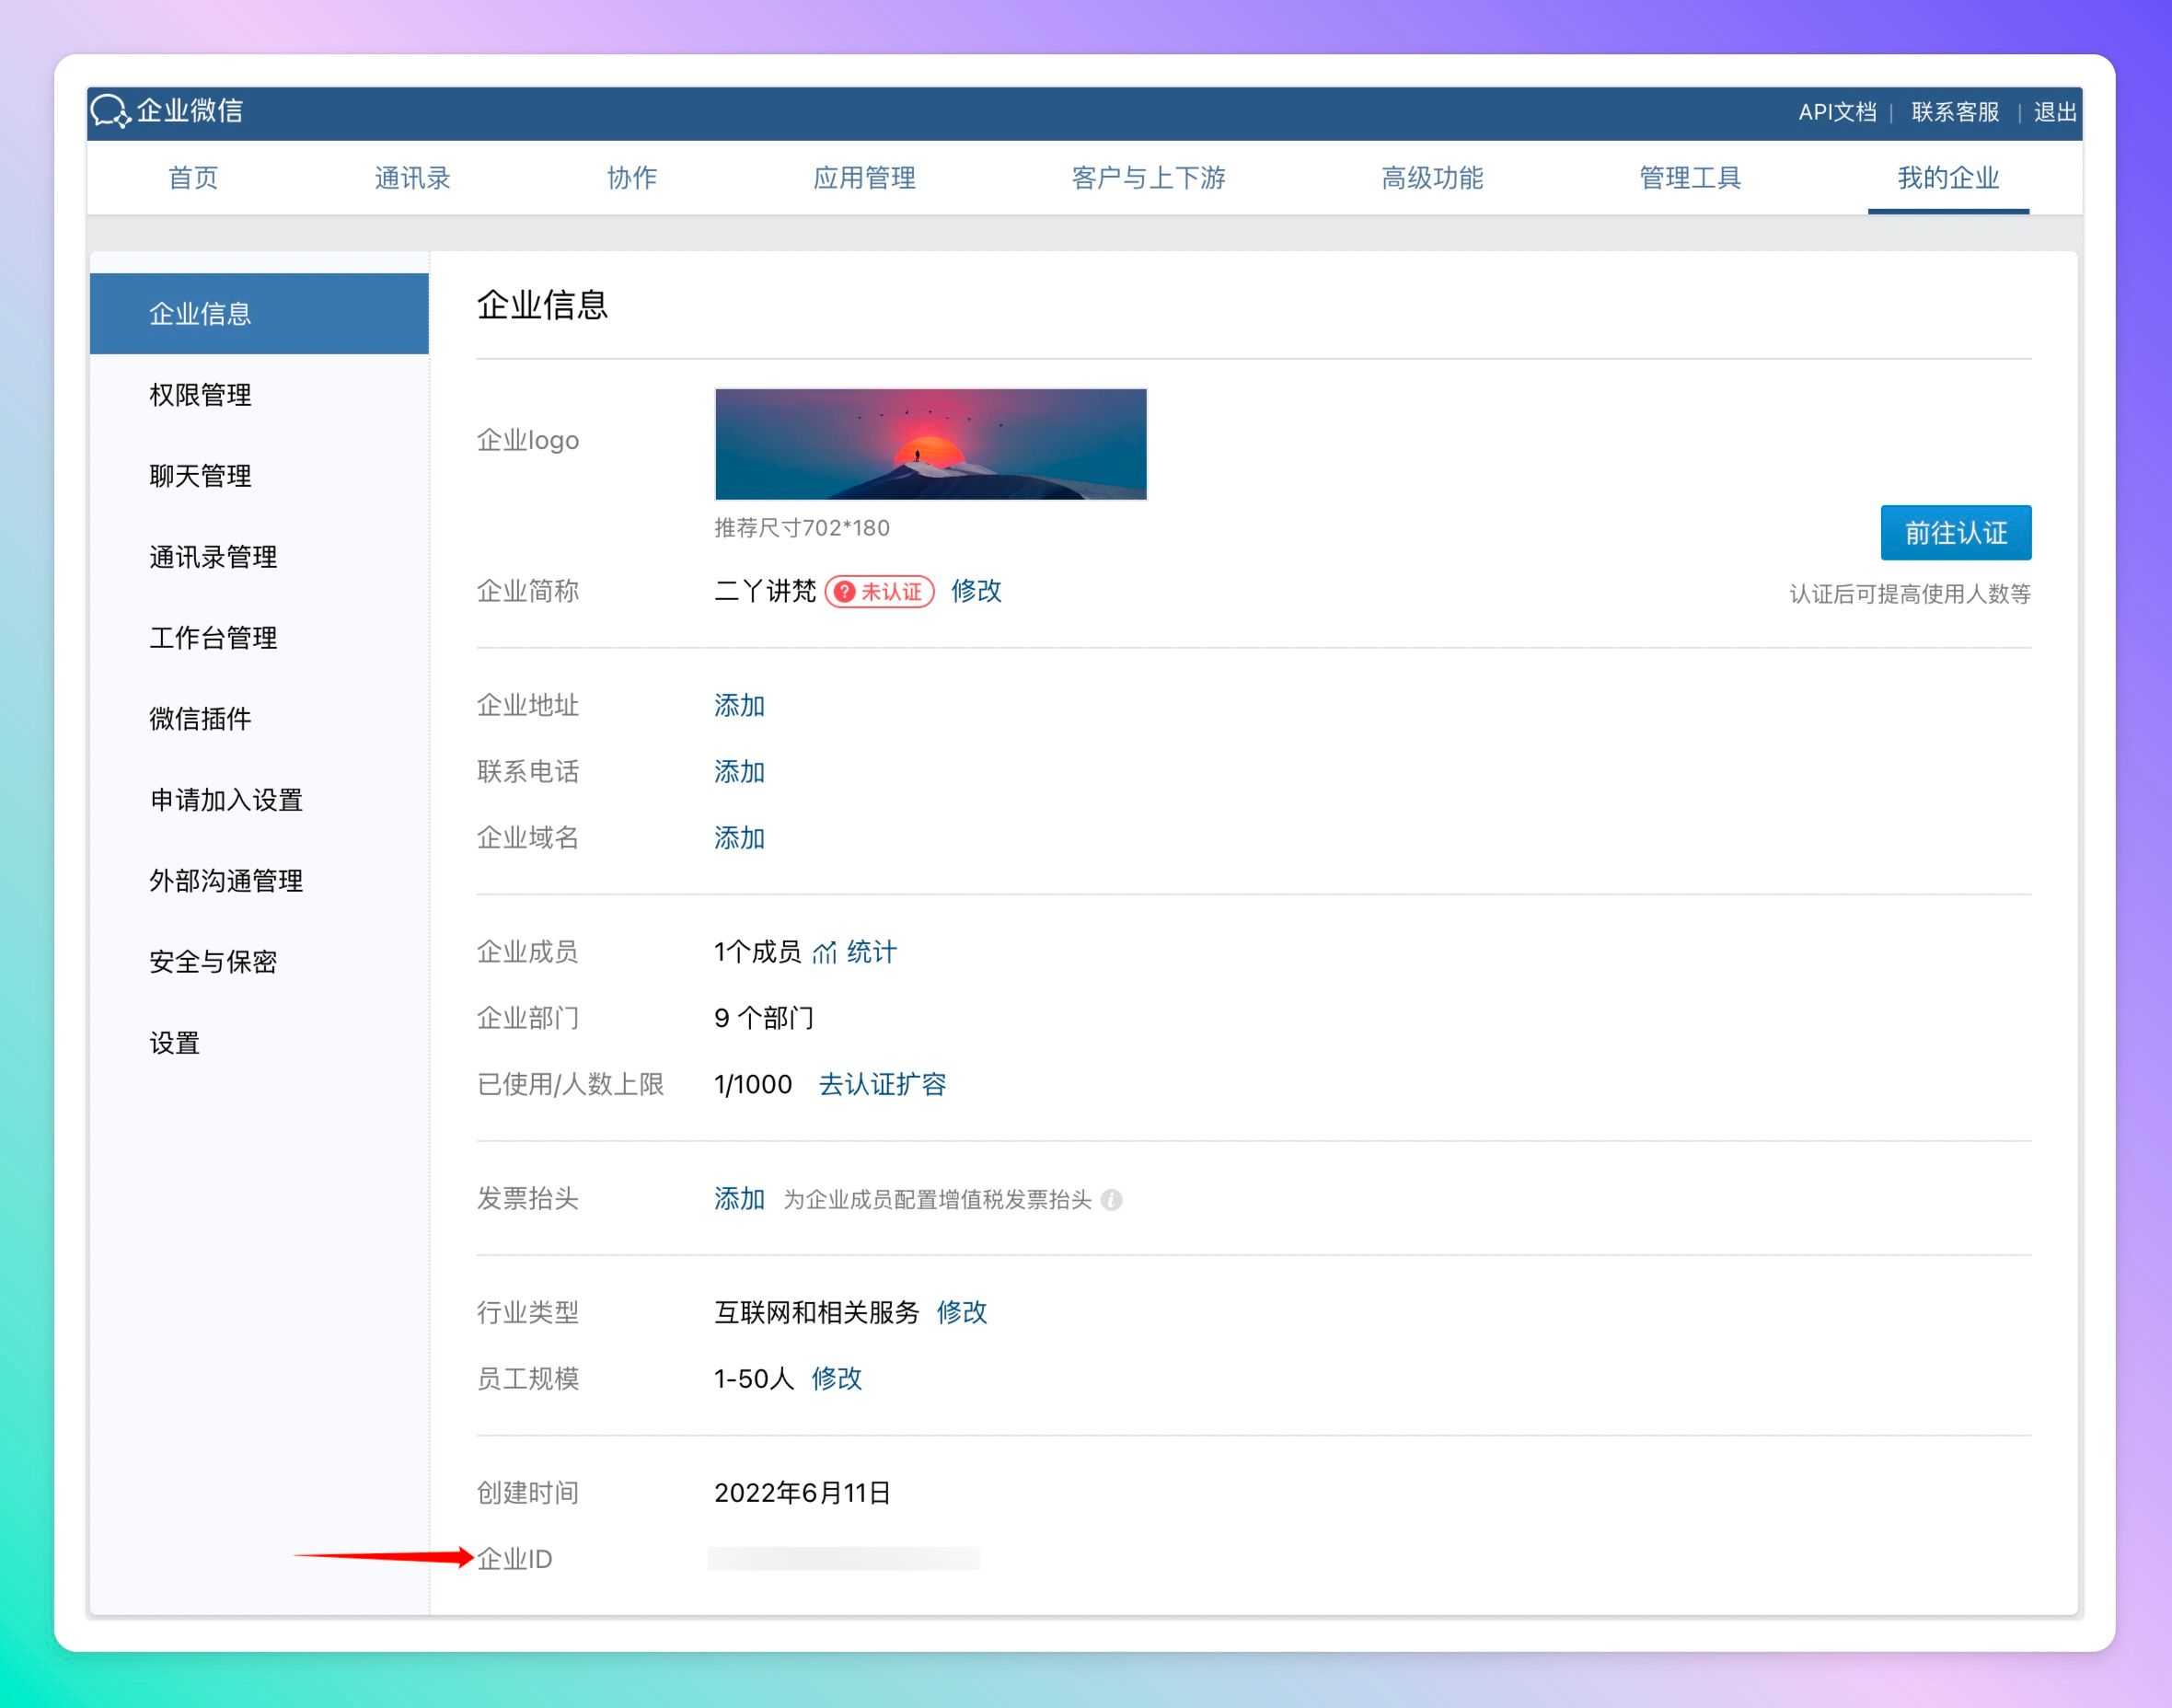Click the info icon after 发票抬头 description

point(1111,1200)
